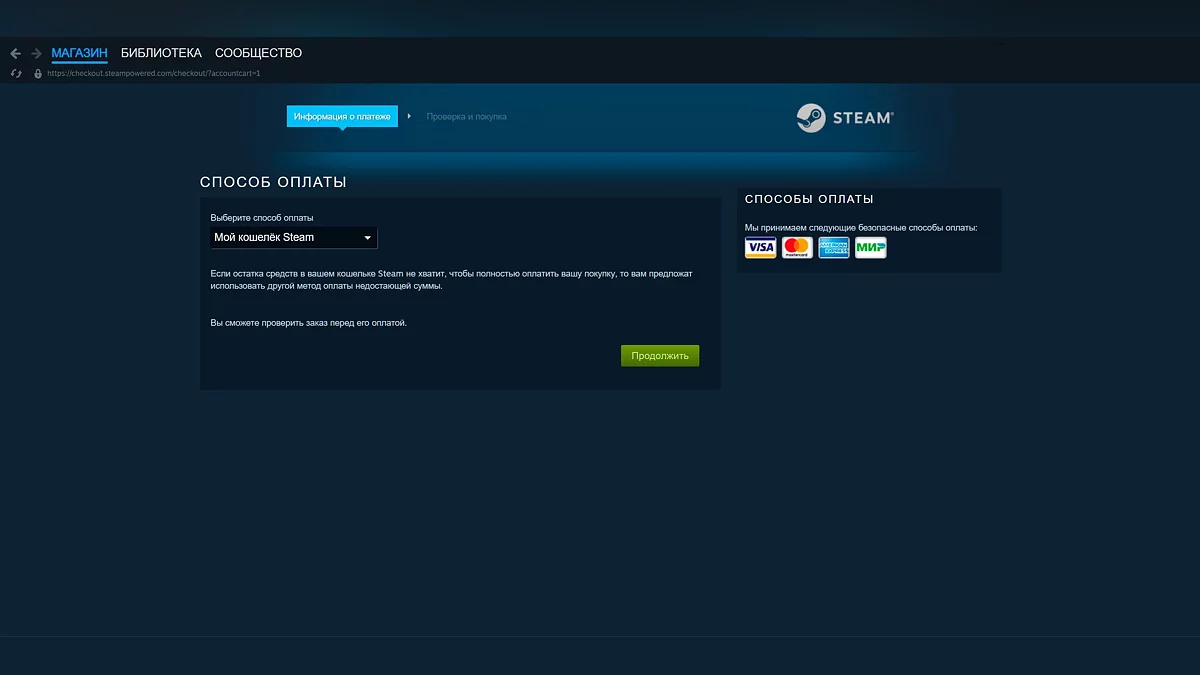Click the checkout URL address field
Screen dimensions: 1200x675
coord(153,73)
